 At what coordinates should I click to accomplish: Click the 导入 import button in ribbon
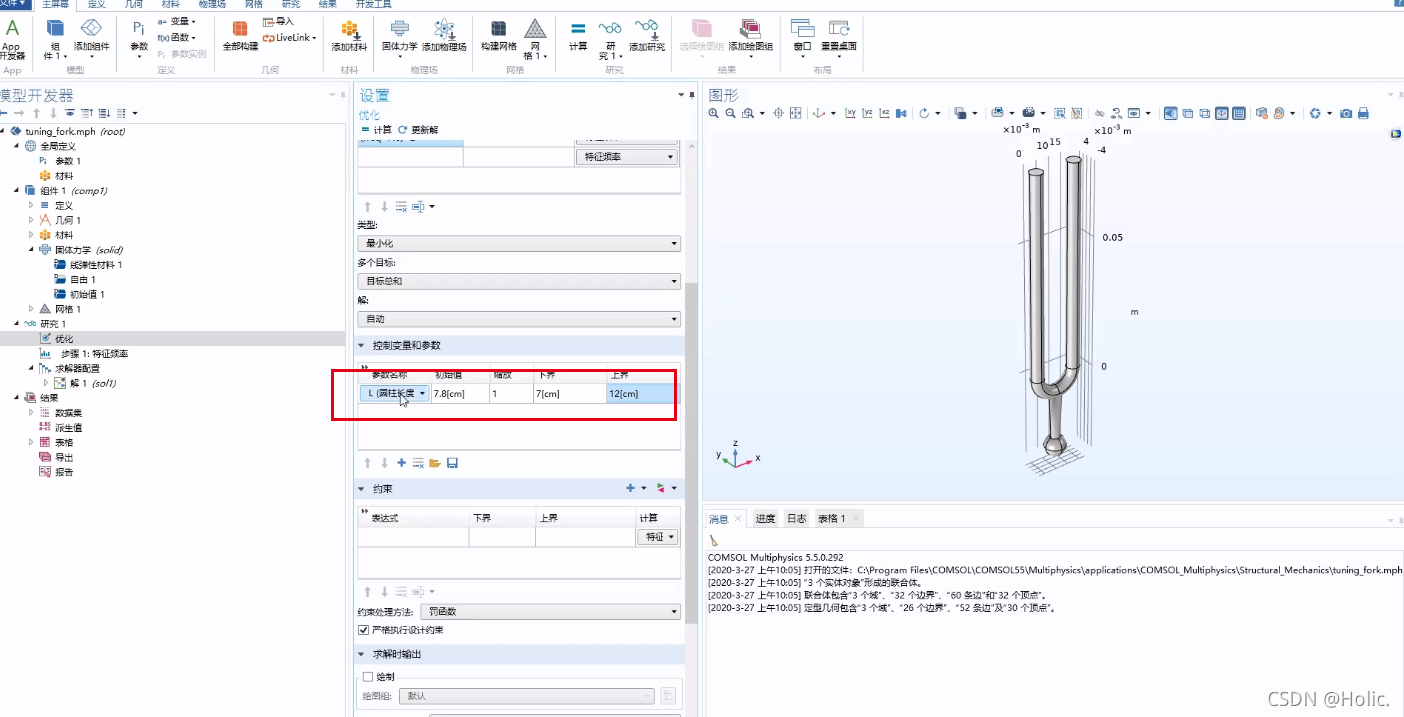coord(278,21)
